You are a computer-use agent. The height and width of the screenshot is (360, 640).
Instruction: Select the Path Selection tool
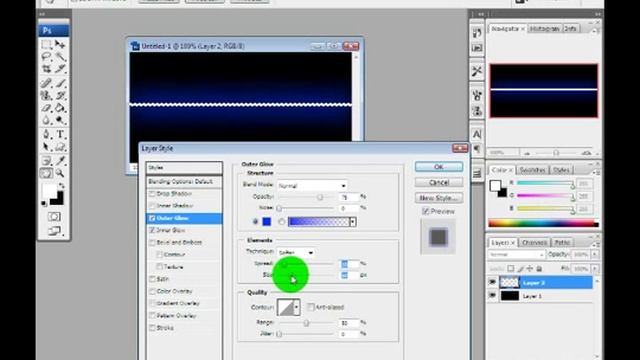click(46, 147)
